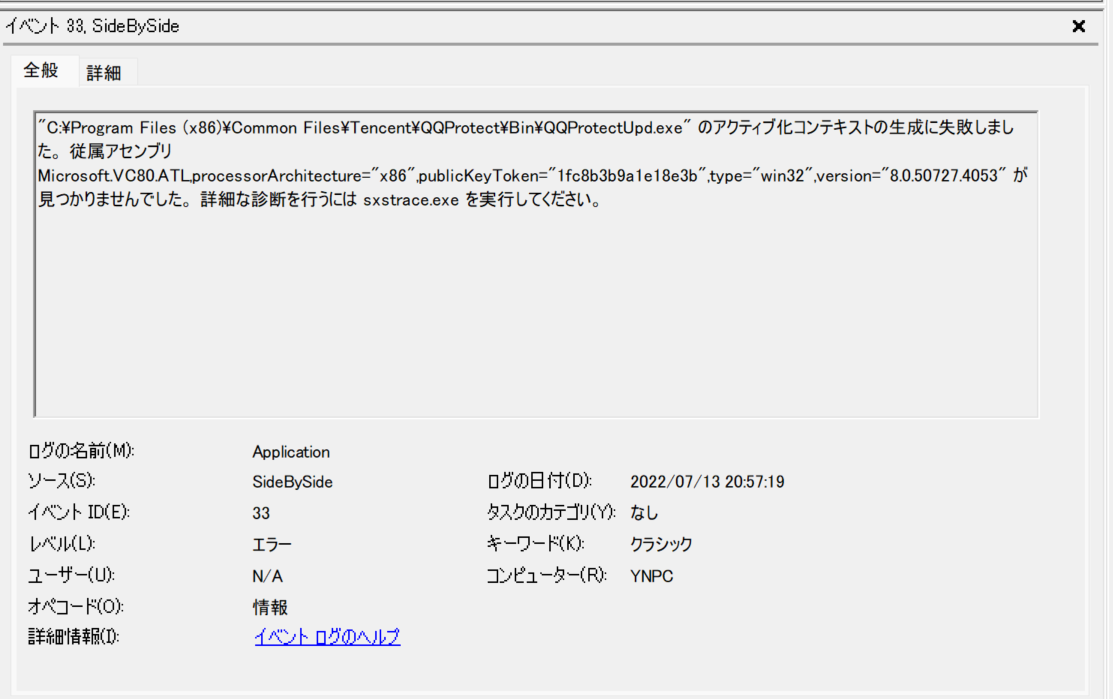Click inside the event description text box

(x=536, y=264)
